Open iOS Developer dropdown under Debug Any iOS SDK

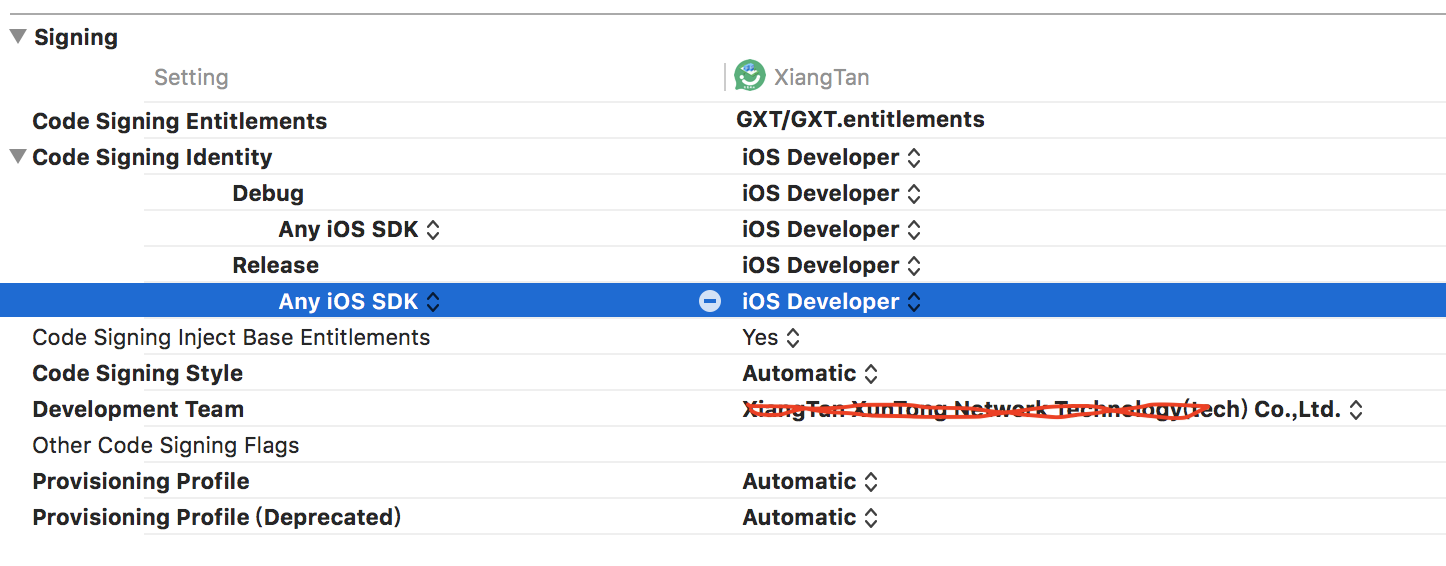(831, 229)
